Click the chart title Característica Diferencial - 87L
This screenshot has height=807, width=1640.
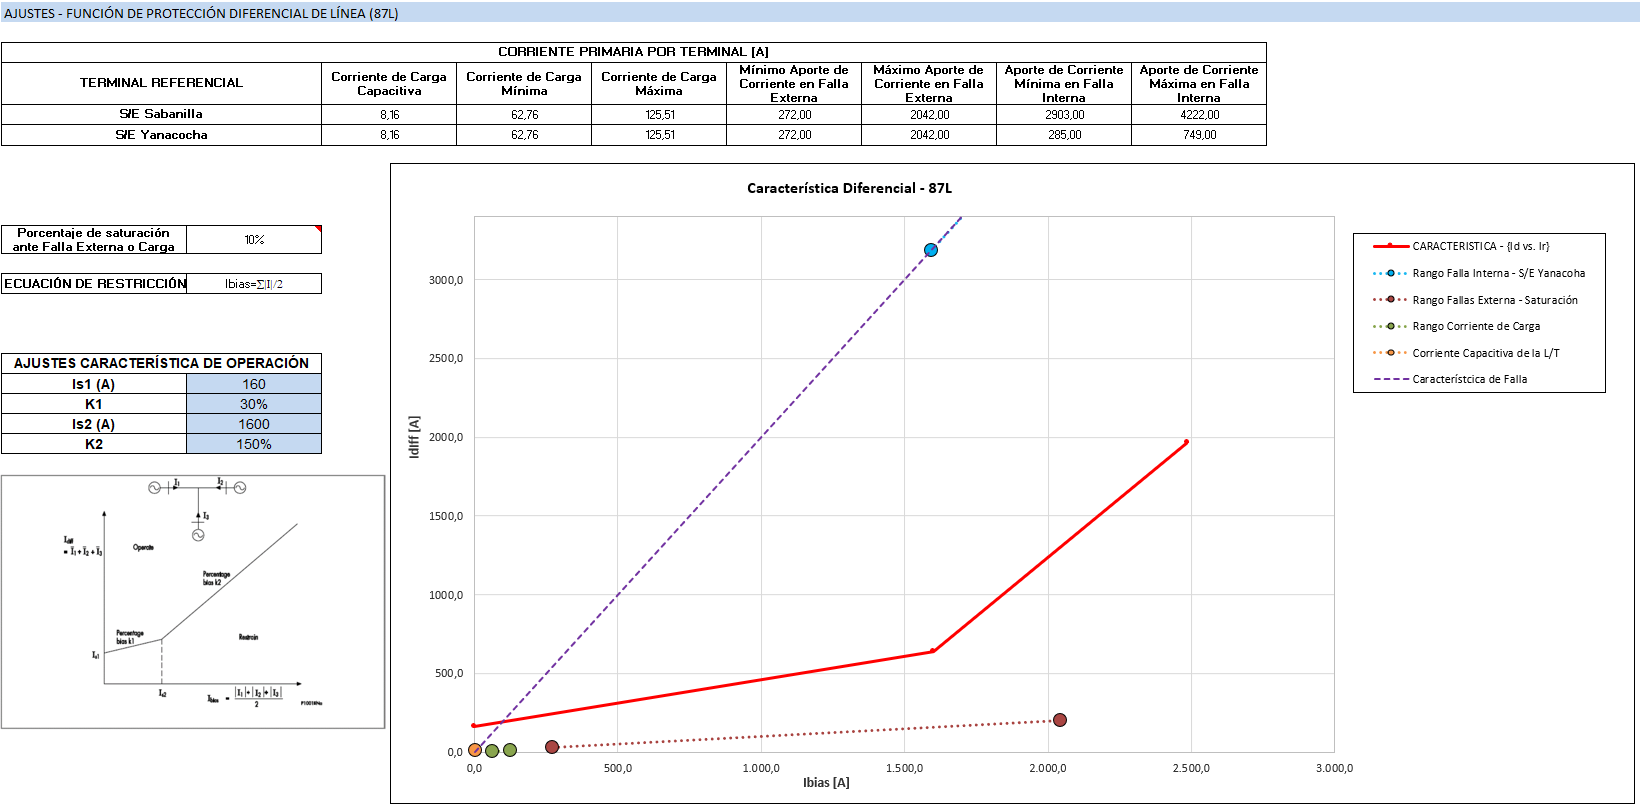click(x=849, y=188)
